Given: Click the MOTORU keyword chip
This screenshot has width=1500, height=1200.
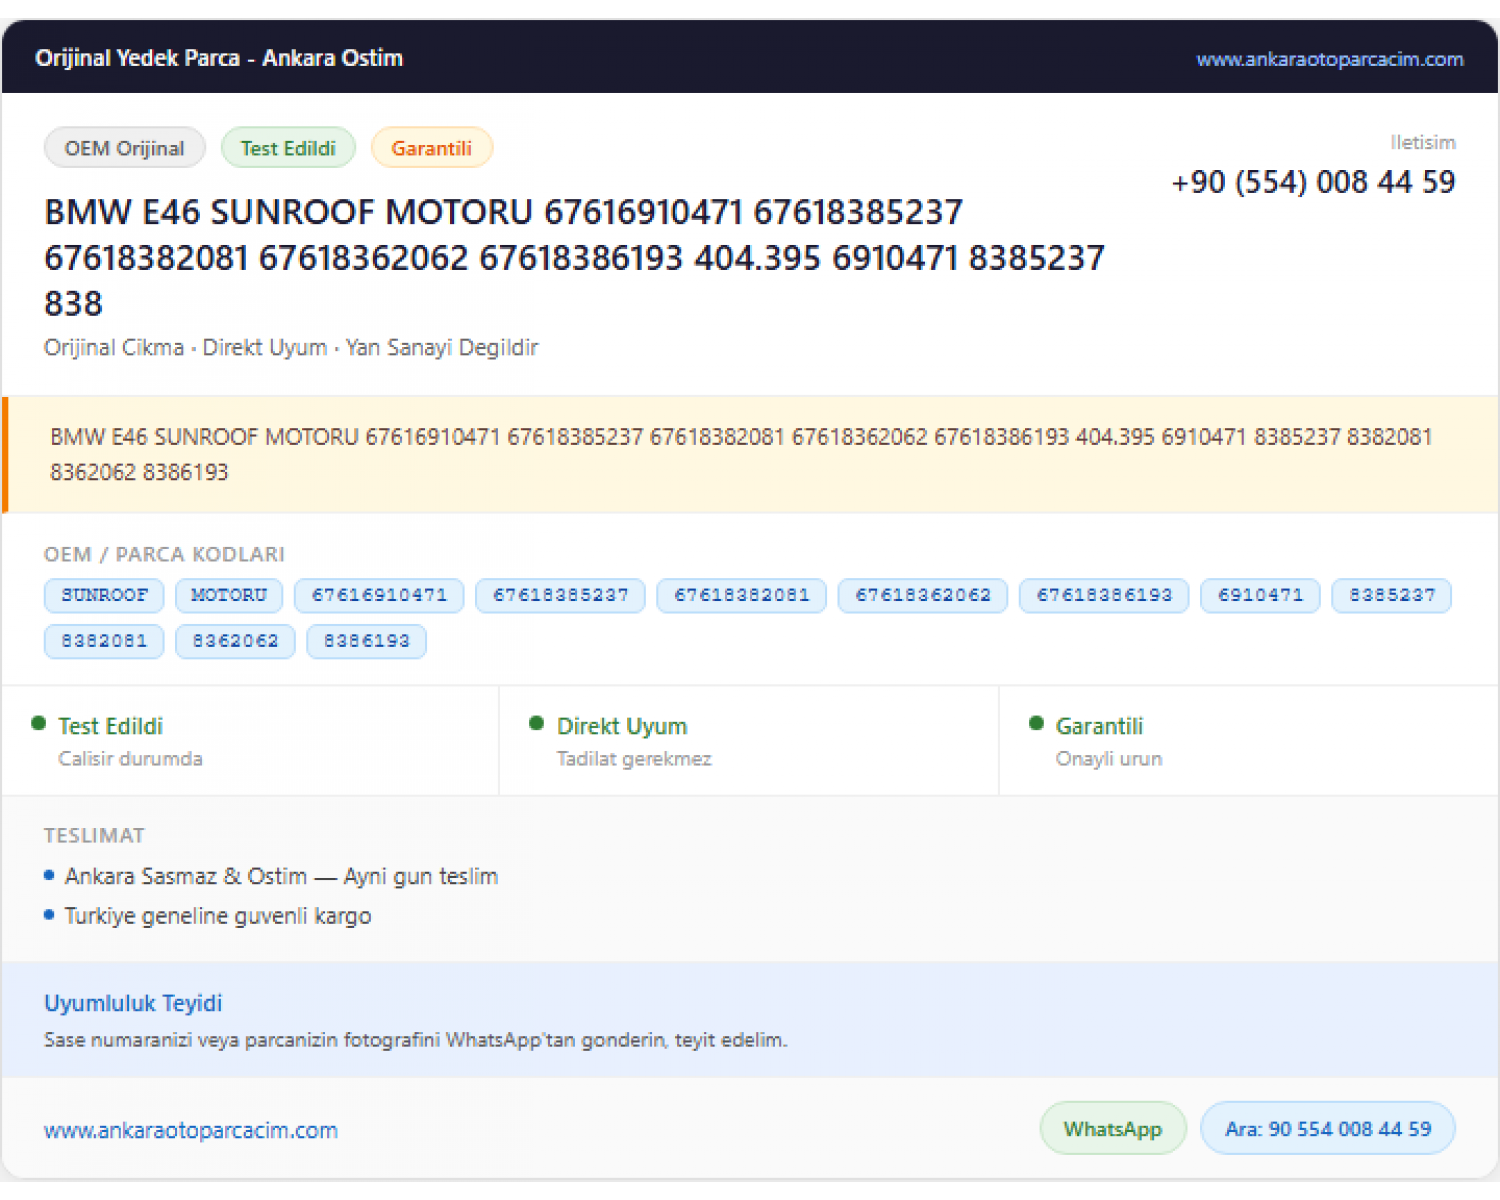Looking at the screenshot, I should pyautogui.click(x=229, y=595).
